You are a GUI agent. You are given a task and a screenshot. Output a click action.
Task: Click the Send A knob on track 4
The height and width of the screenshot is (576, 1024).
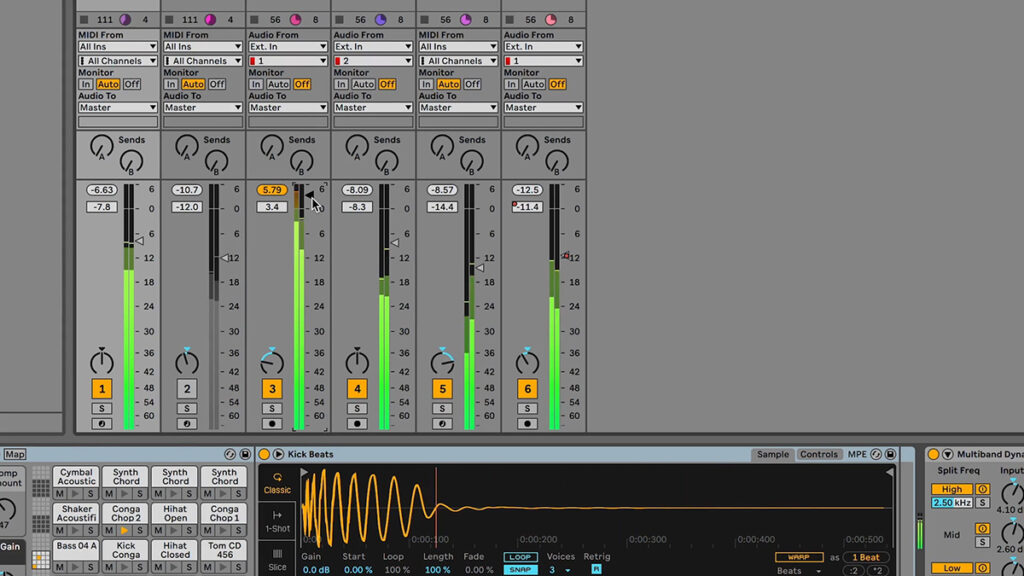[355, 147]
